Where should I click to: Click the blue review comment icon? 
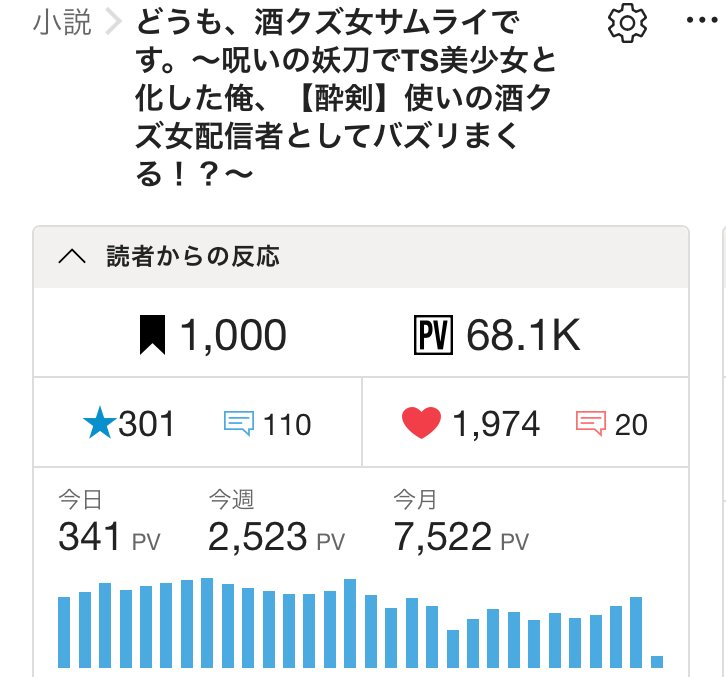[x=238, y=425]
